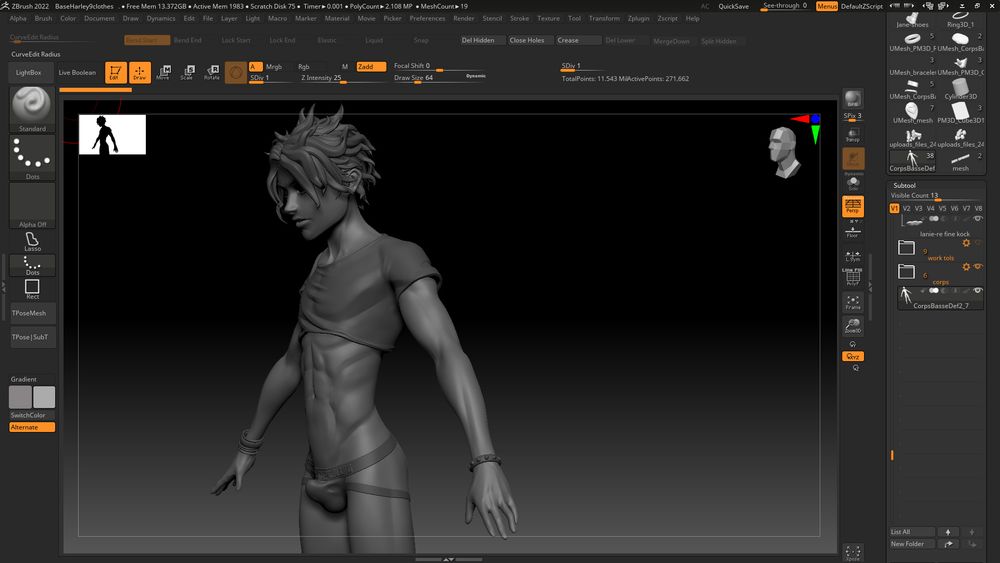Turn on the Floor grid icon

pyautogui.click(x=853, y=230)
